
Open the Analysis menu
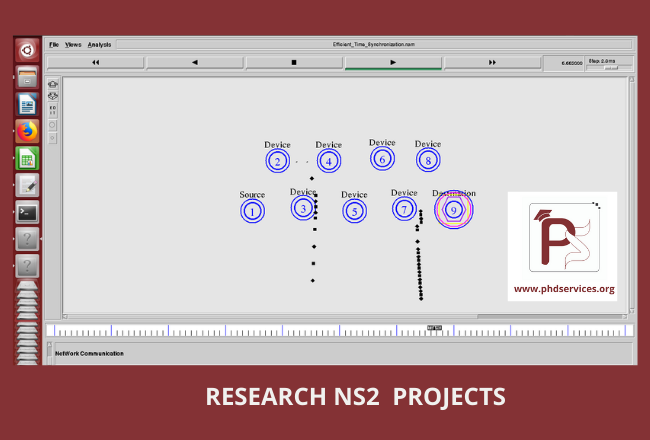99,45
